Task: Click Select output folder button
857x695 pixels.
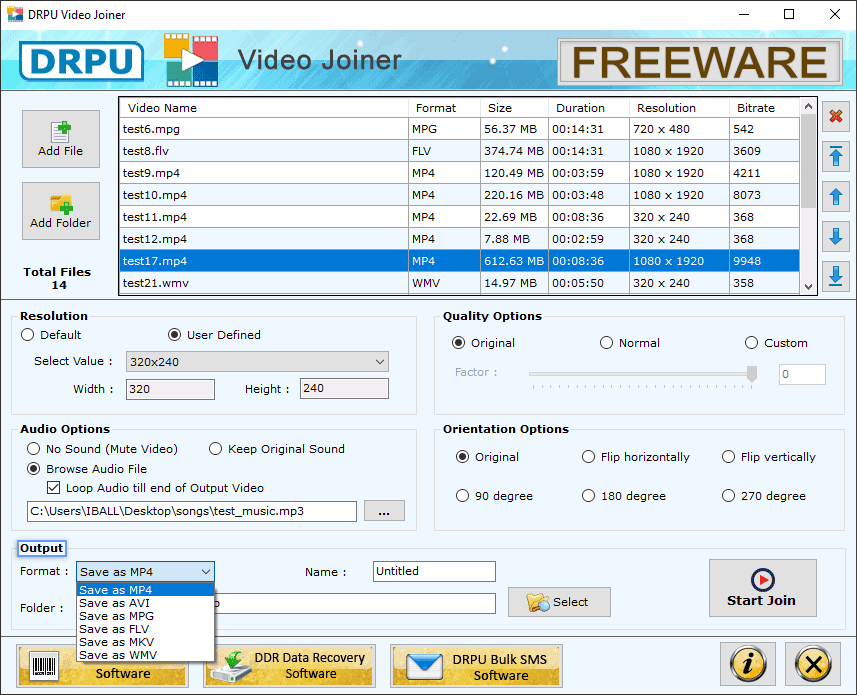Action: (559, 602)
